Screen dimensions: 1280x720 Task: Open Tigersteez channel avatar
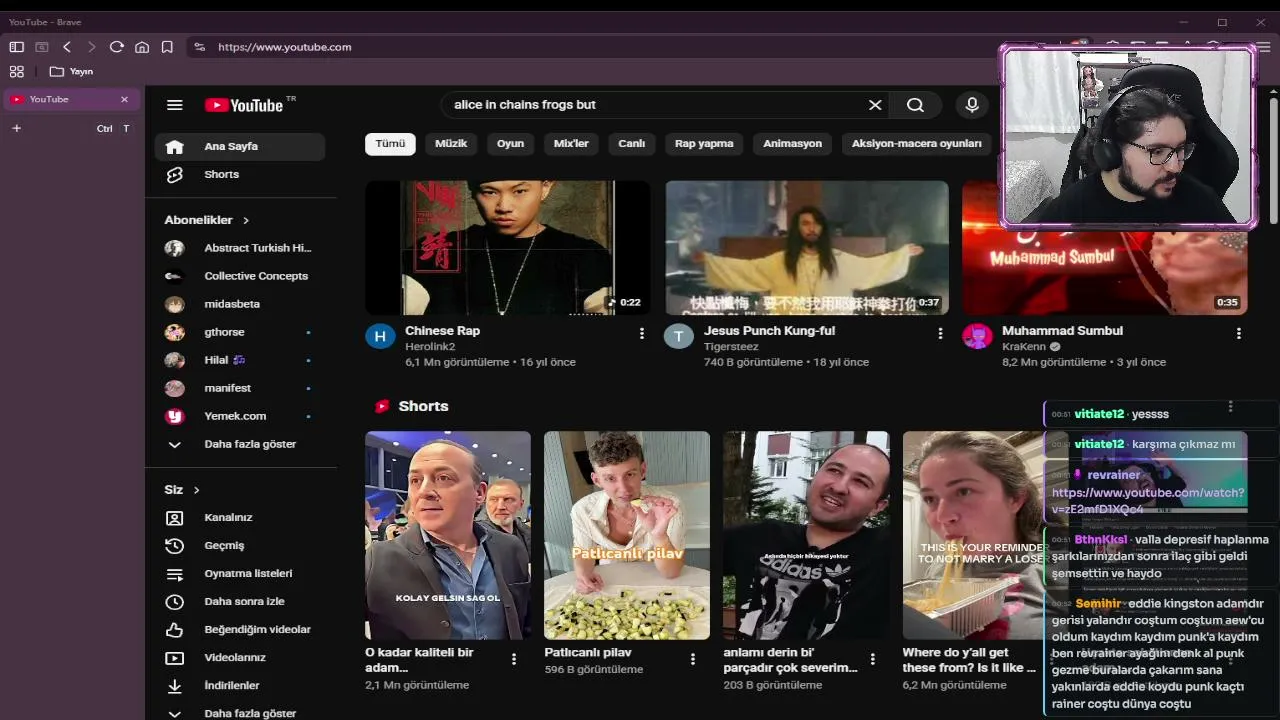(679, 336)
